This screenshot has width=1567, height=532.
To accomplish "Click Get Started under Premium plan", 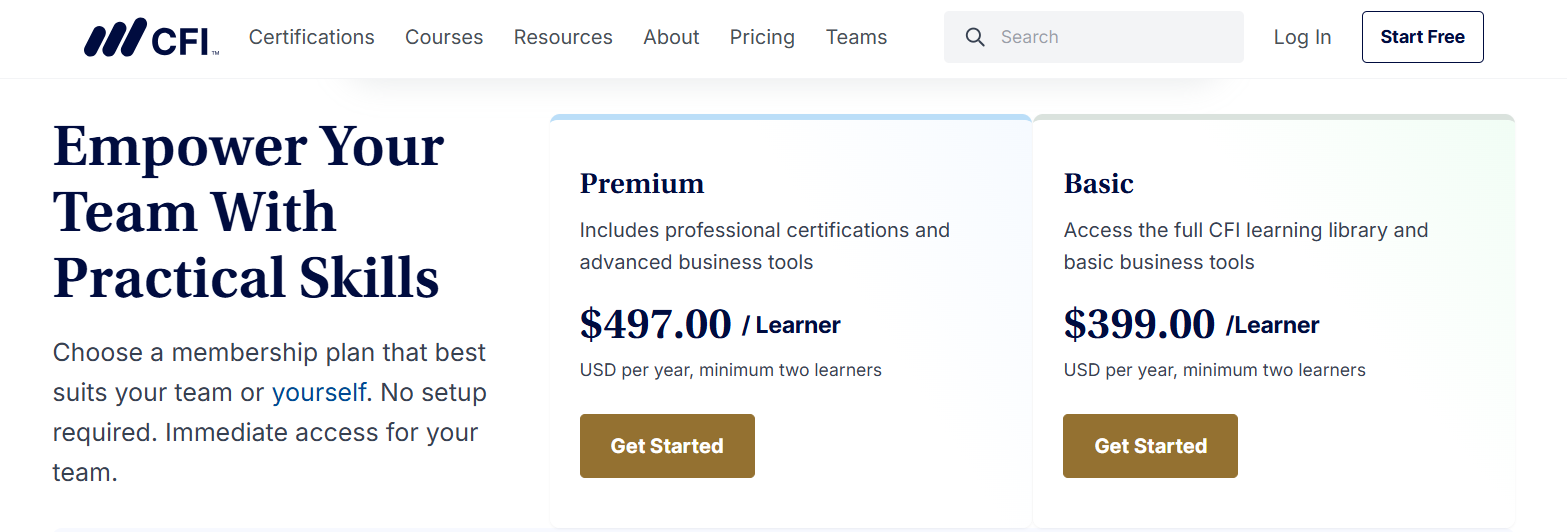I will [667, 446].
